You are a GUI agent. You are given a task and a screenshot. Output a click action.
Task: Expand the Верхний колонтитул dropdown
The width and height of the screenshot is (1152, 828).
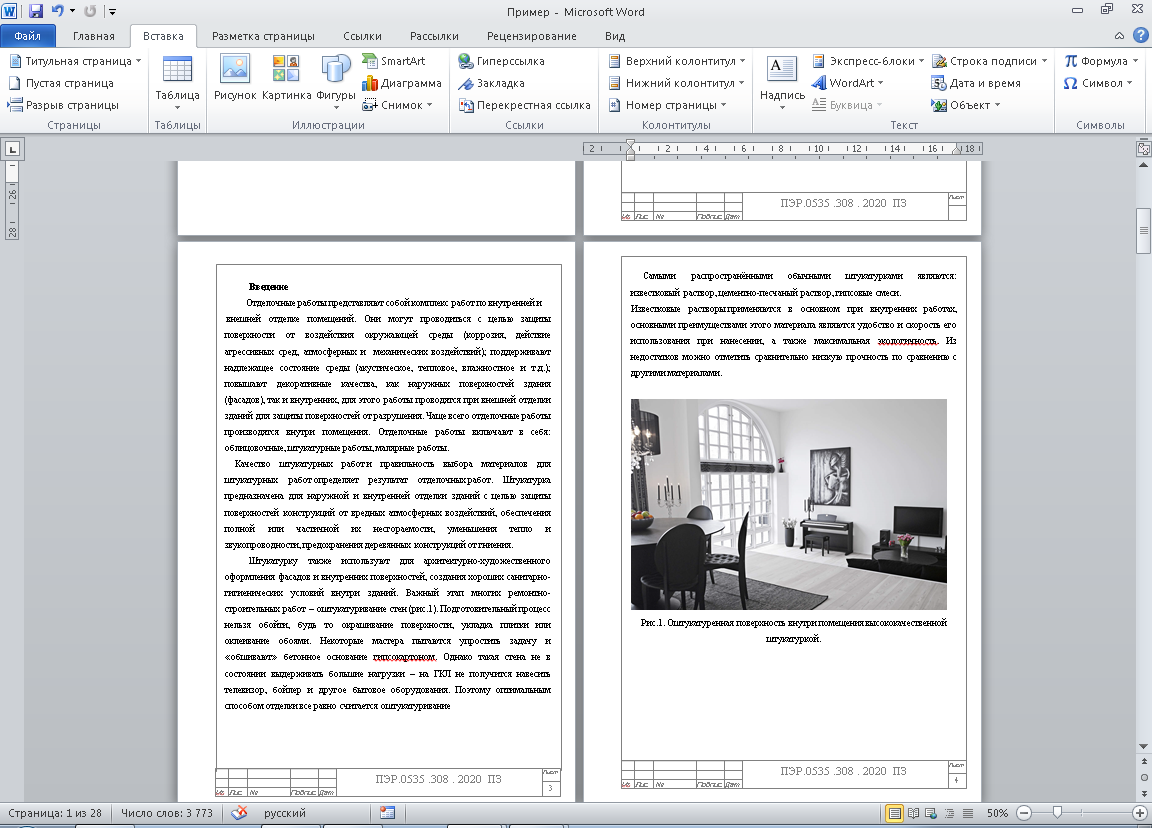[677, 61]
